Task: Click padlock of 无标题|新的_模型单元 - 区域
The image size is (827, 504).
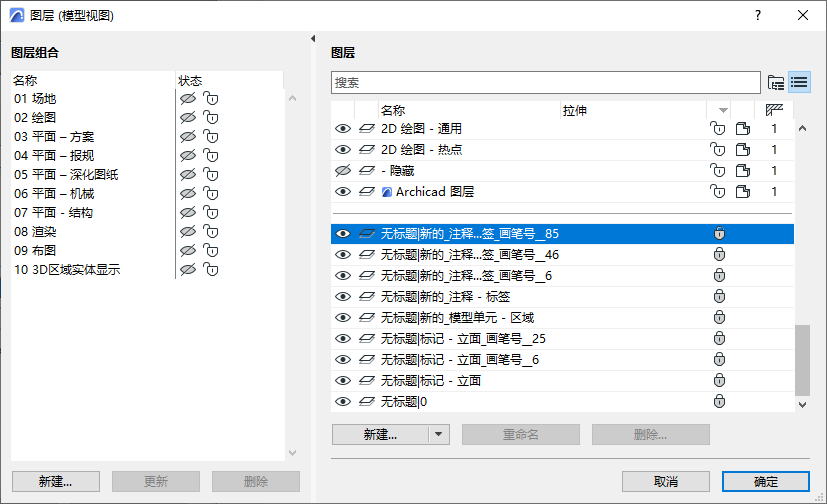Action: coord(719,318)
